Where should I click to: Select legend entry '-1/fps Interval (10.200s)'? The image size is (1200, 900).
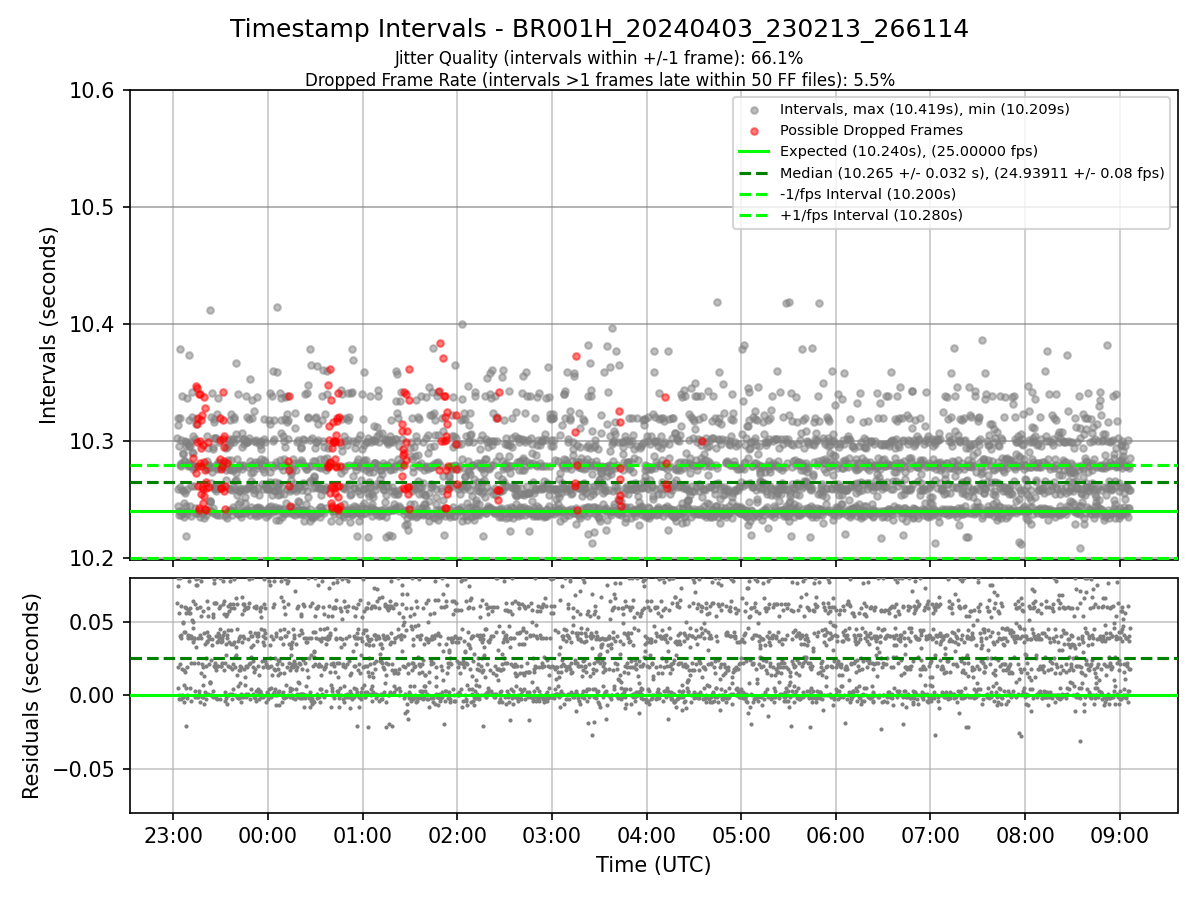coord(867,193)
